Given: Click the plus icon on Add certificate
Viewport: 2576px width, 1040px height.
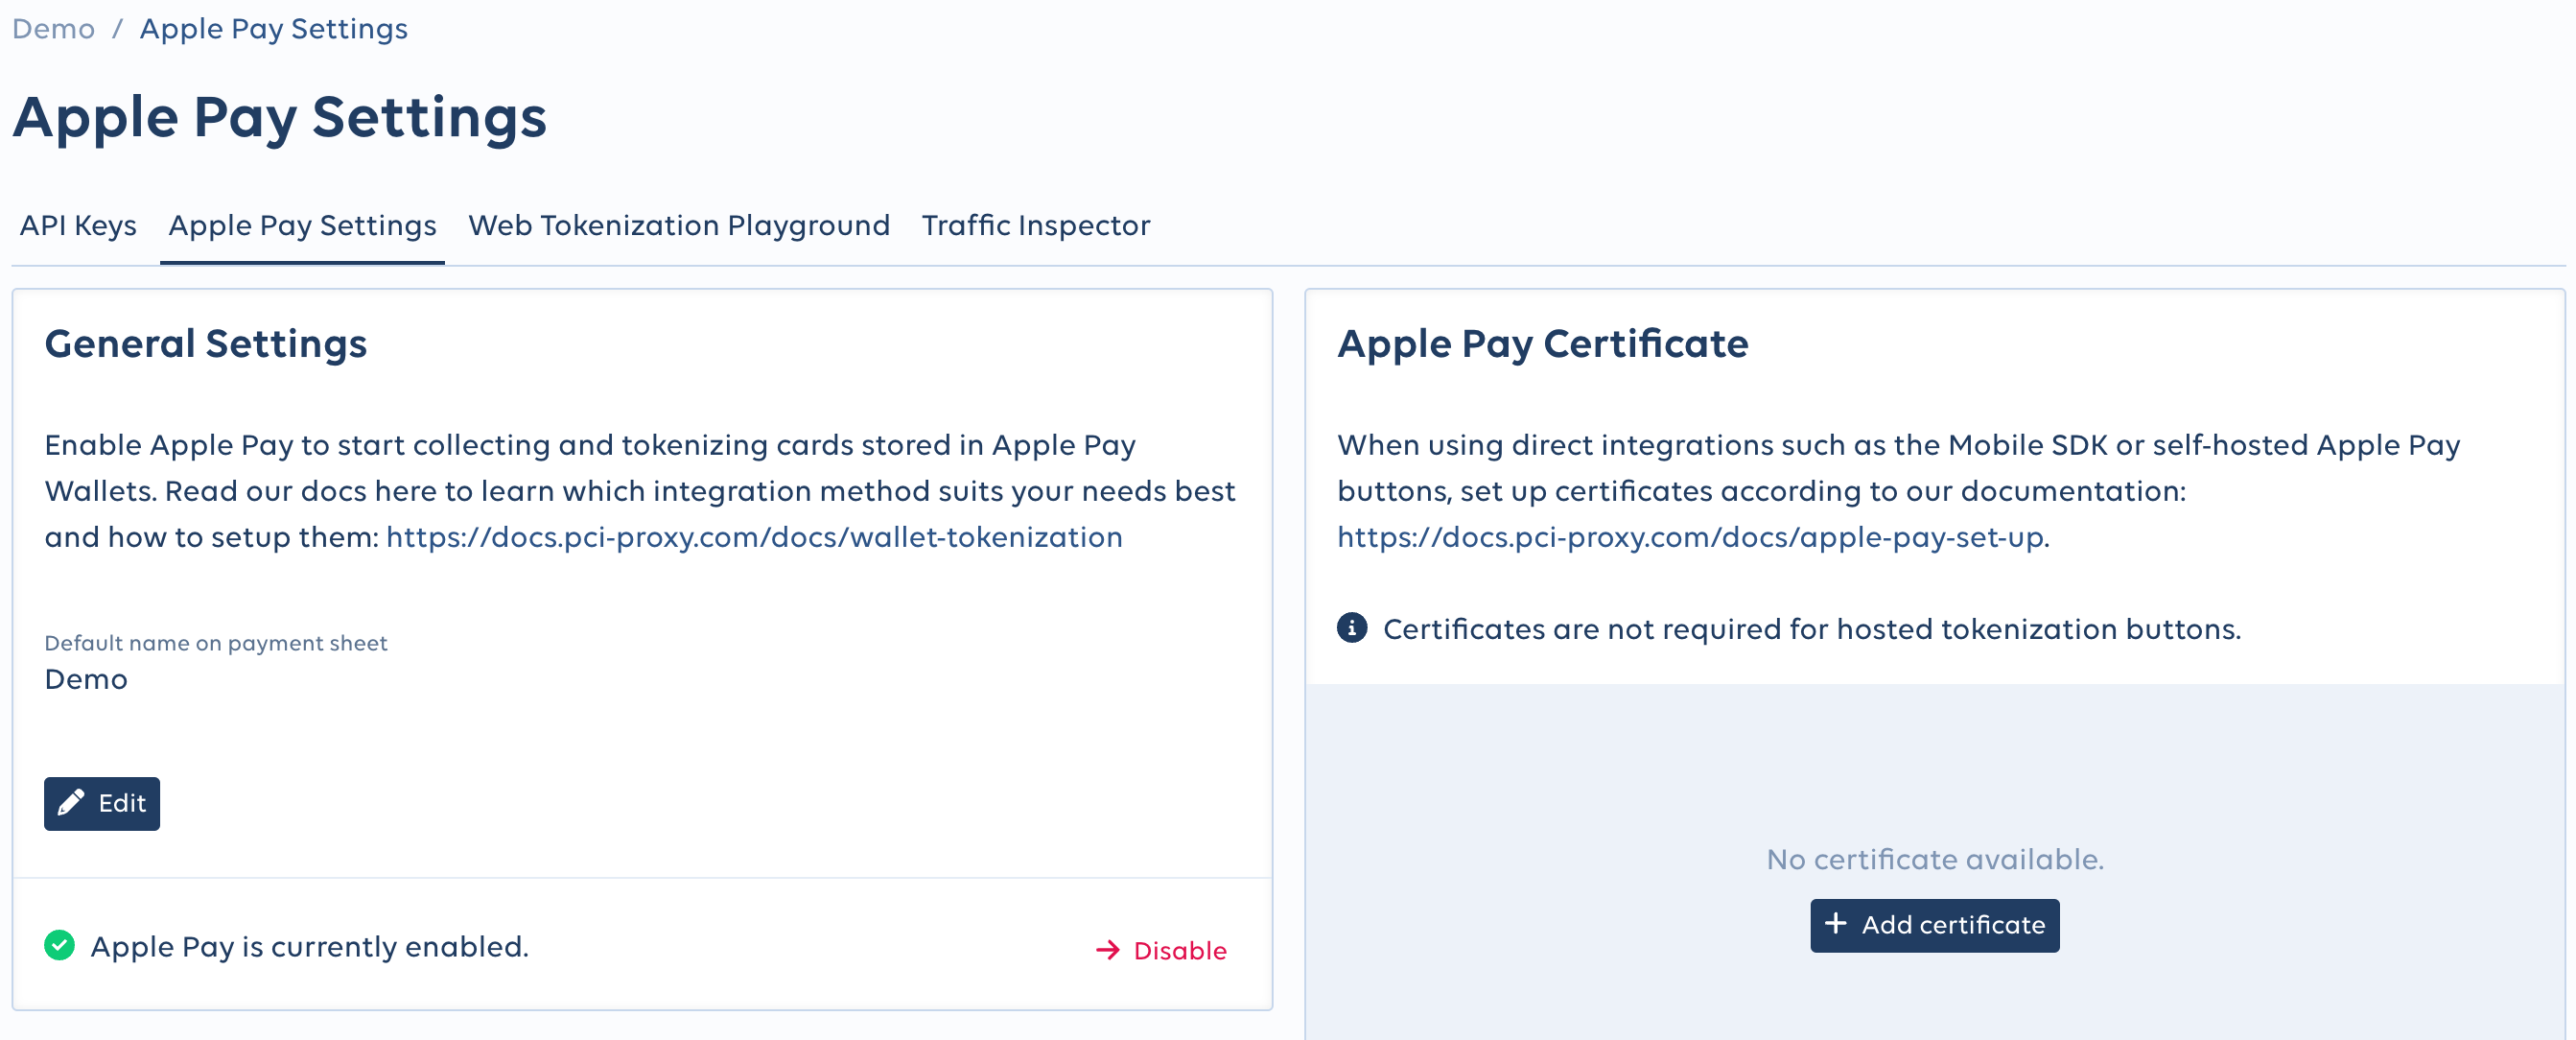Looking at the screenshot, I should (x=1835, y=924).
